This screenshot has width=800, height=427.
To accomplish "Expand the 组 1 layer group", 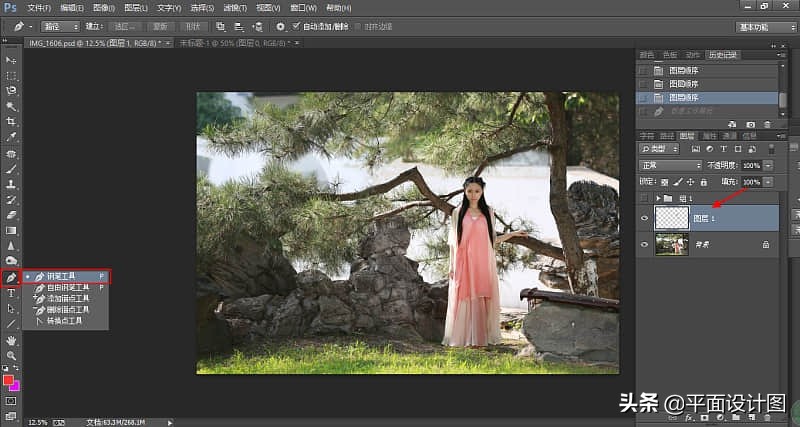I will (x=657, y=198).
